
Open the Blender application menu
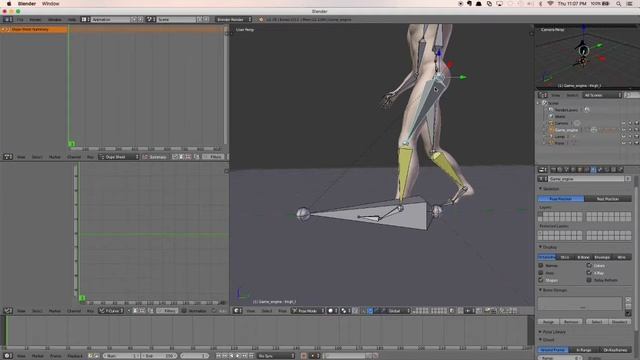(27, 4)
